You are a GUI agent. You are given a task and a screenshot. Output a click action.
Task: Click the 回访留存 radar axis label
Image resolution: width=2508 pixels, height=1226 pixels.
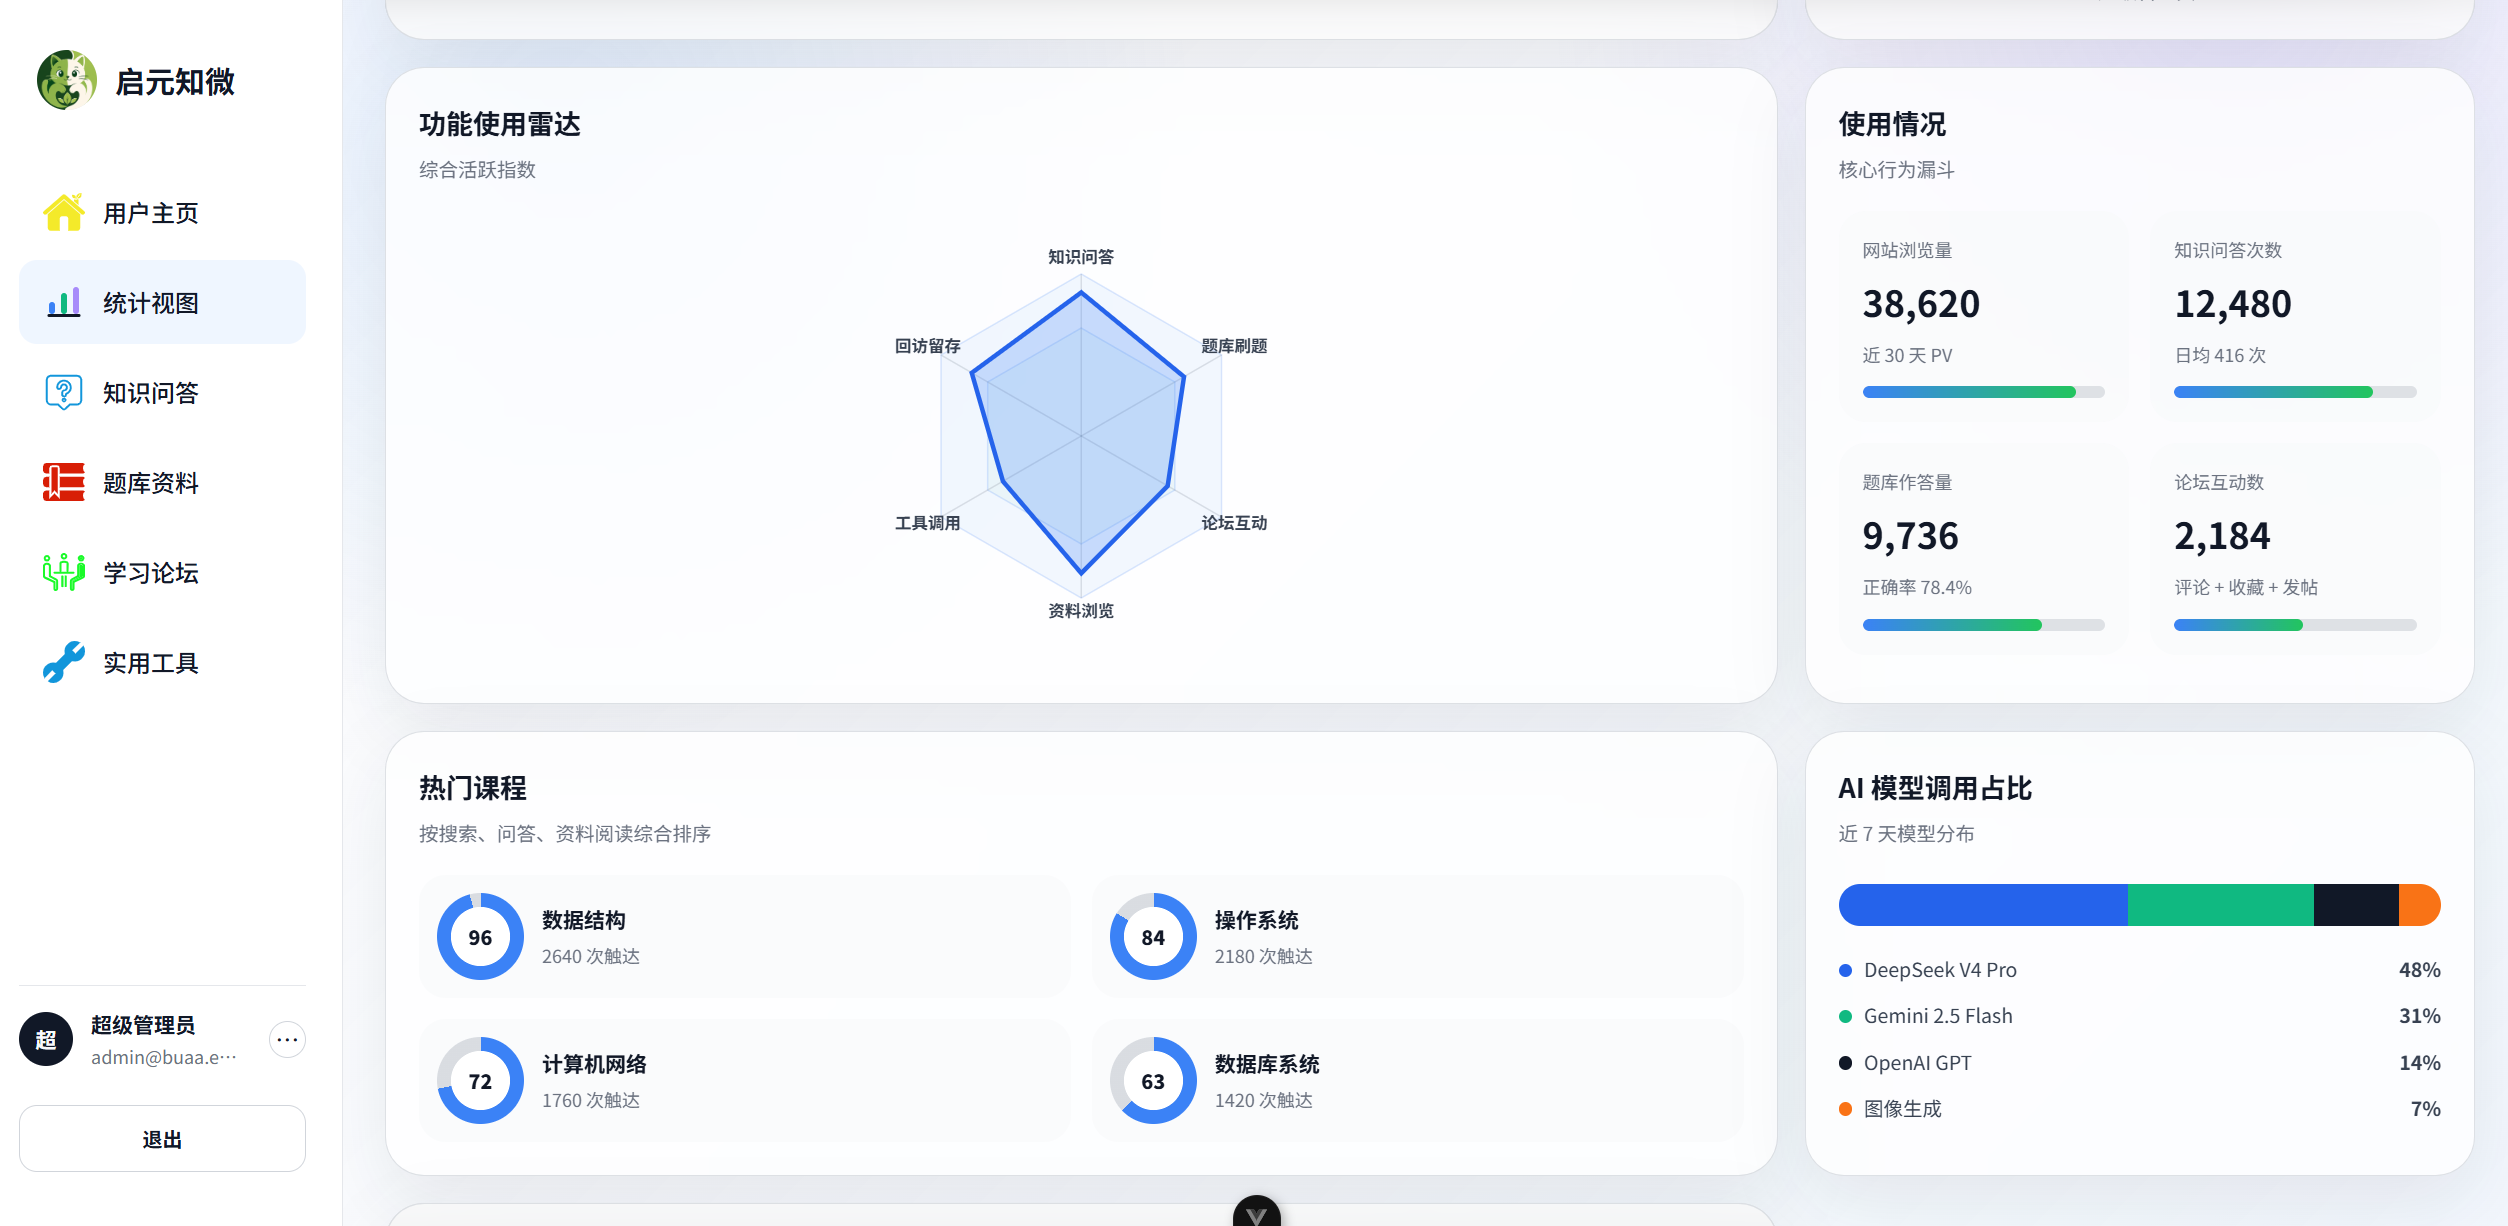(928, 346)
